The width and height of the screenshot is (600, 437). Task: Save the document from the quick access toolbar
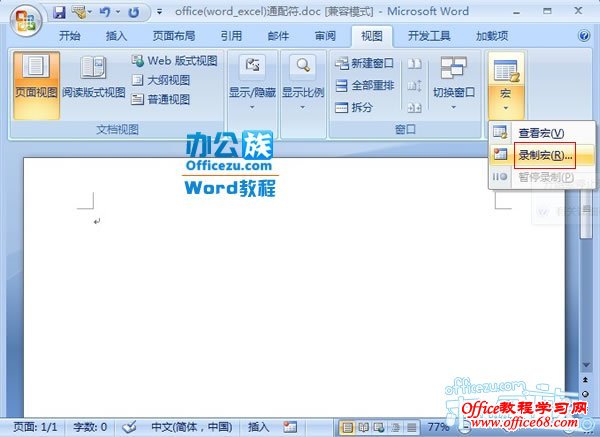tap(59, 12)
